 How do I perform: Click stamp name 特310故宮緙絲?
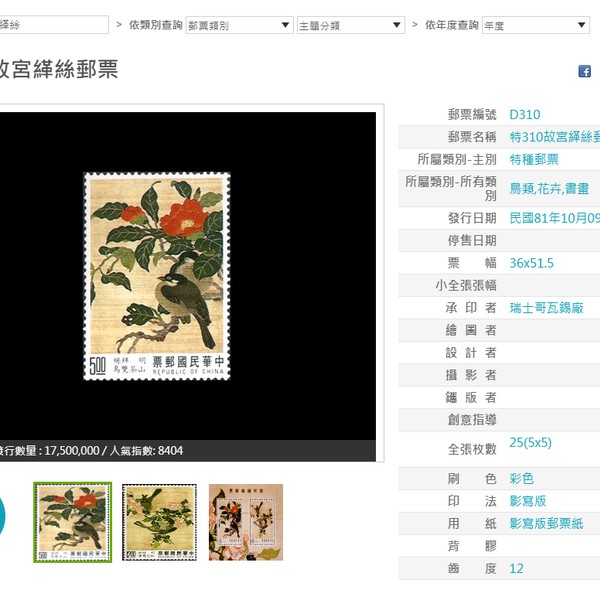[554, 137]
